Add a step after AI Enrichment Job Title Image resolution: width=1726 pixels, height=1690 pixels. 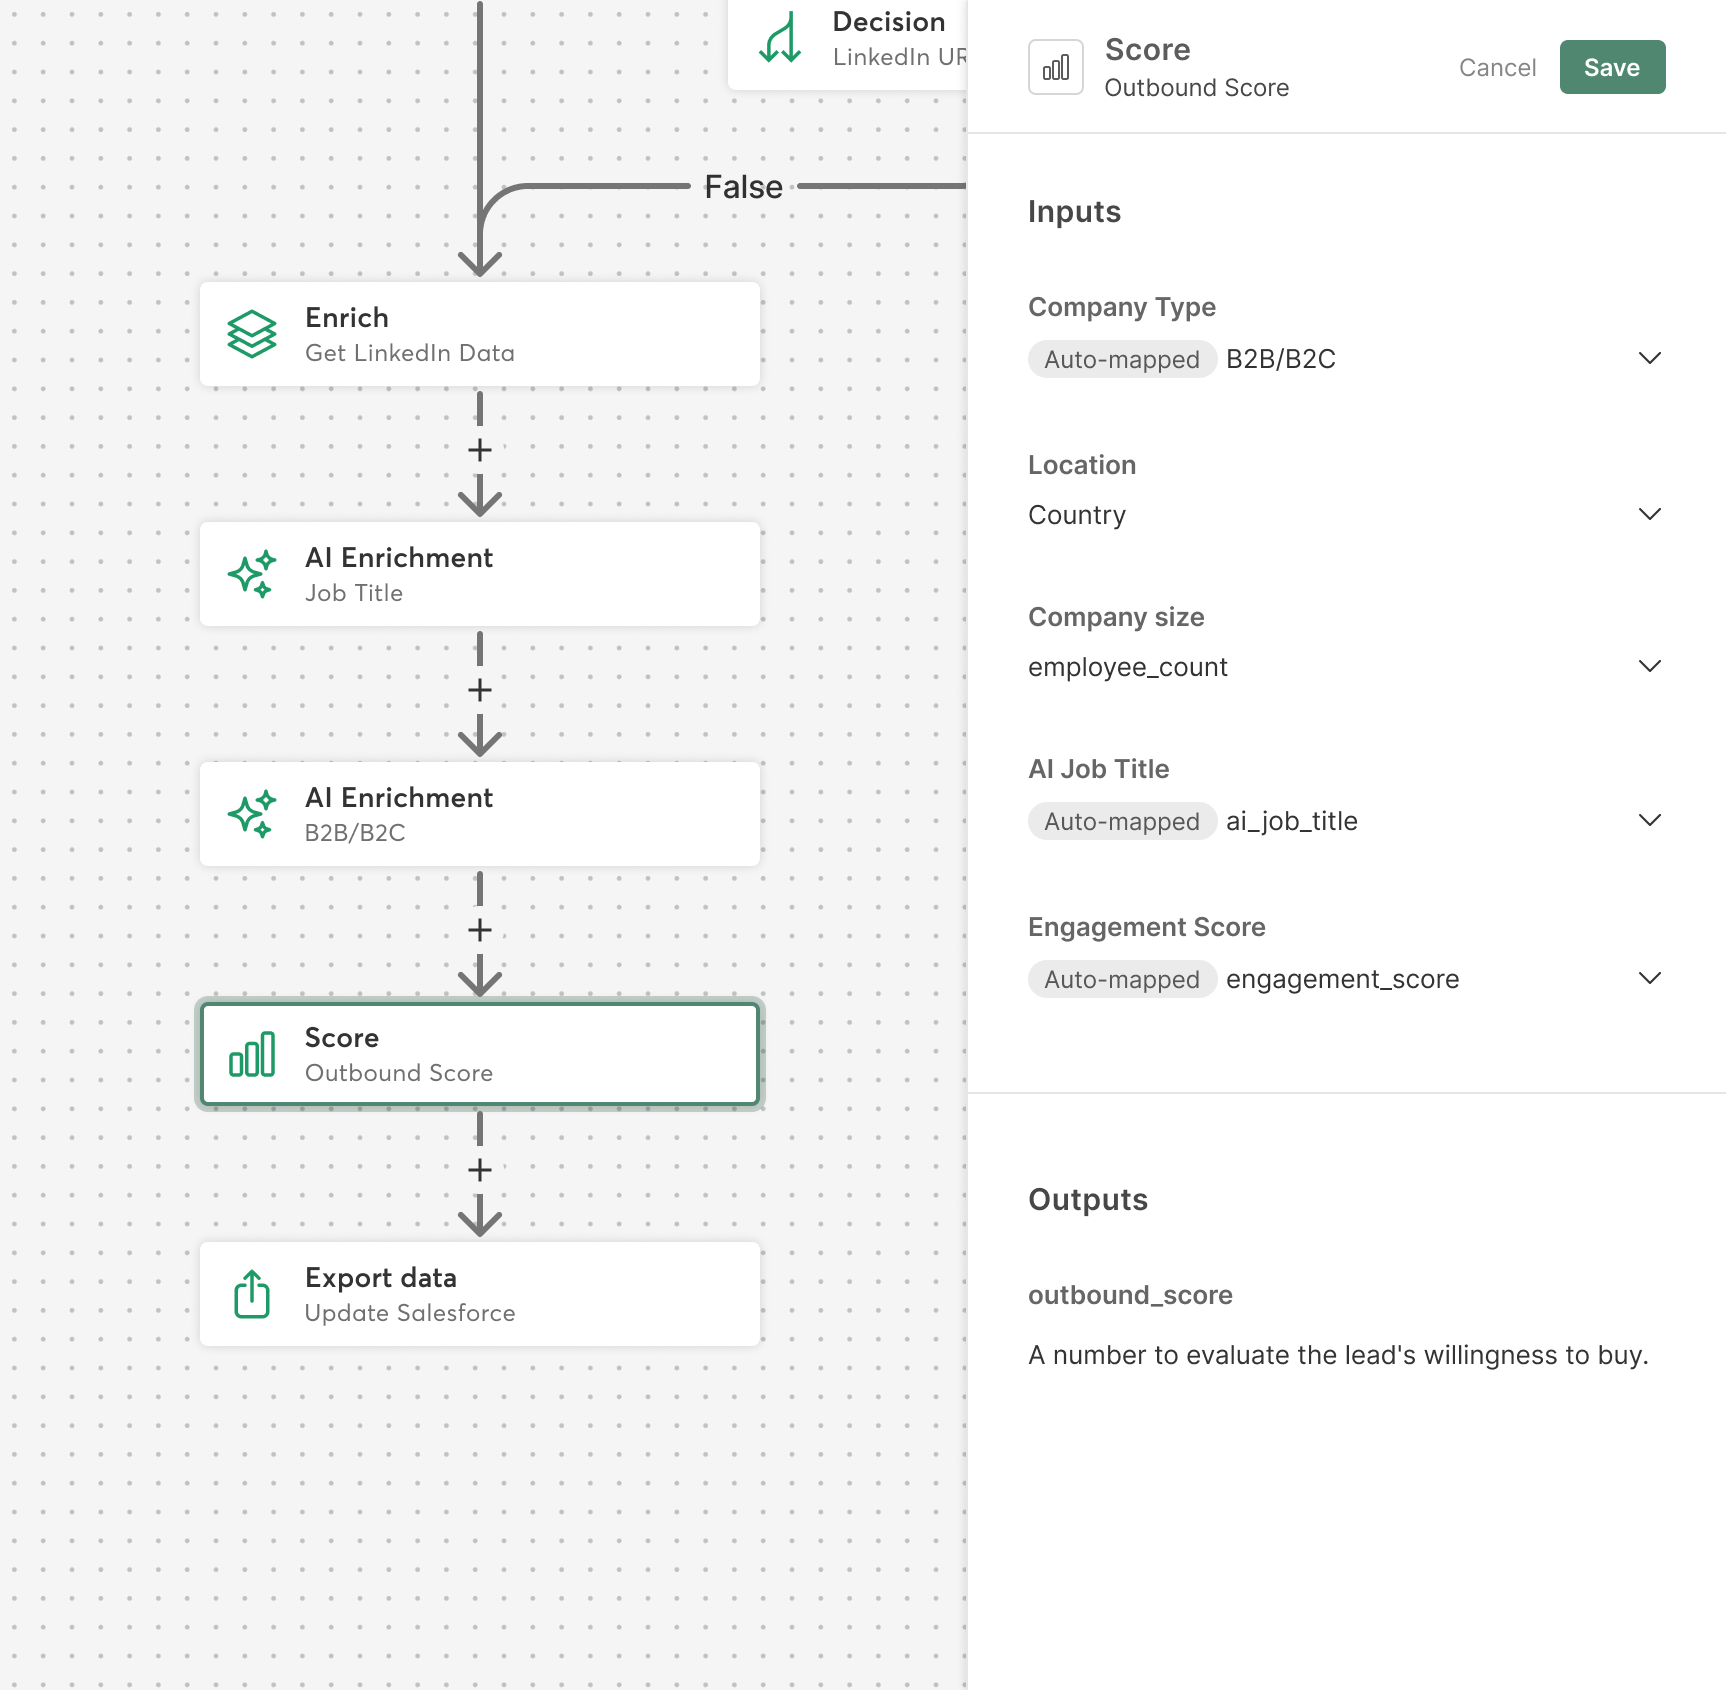pyautogui.click(x=480, y=690)
